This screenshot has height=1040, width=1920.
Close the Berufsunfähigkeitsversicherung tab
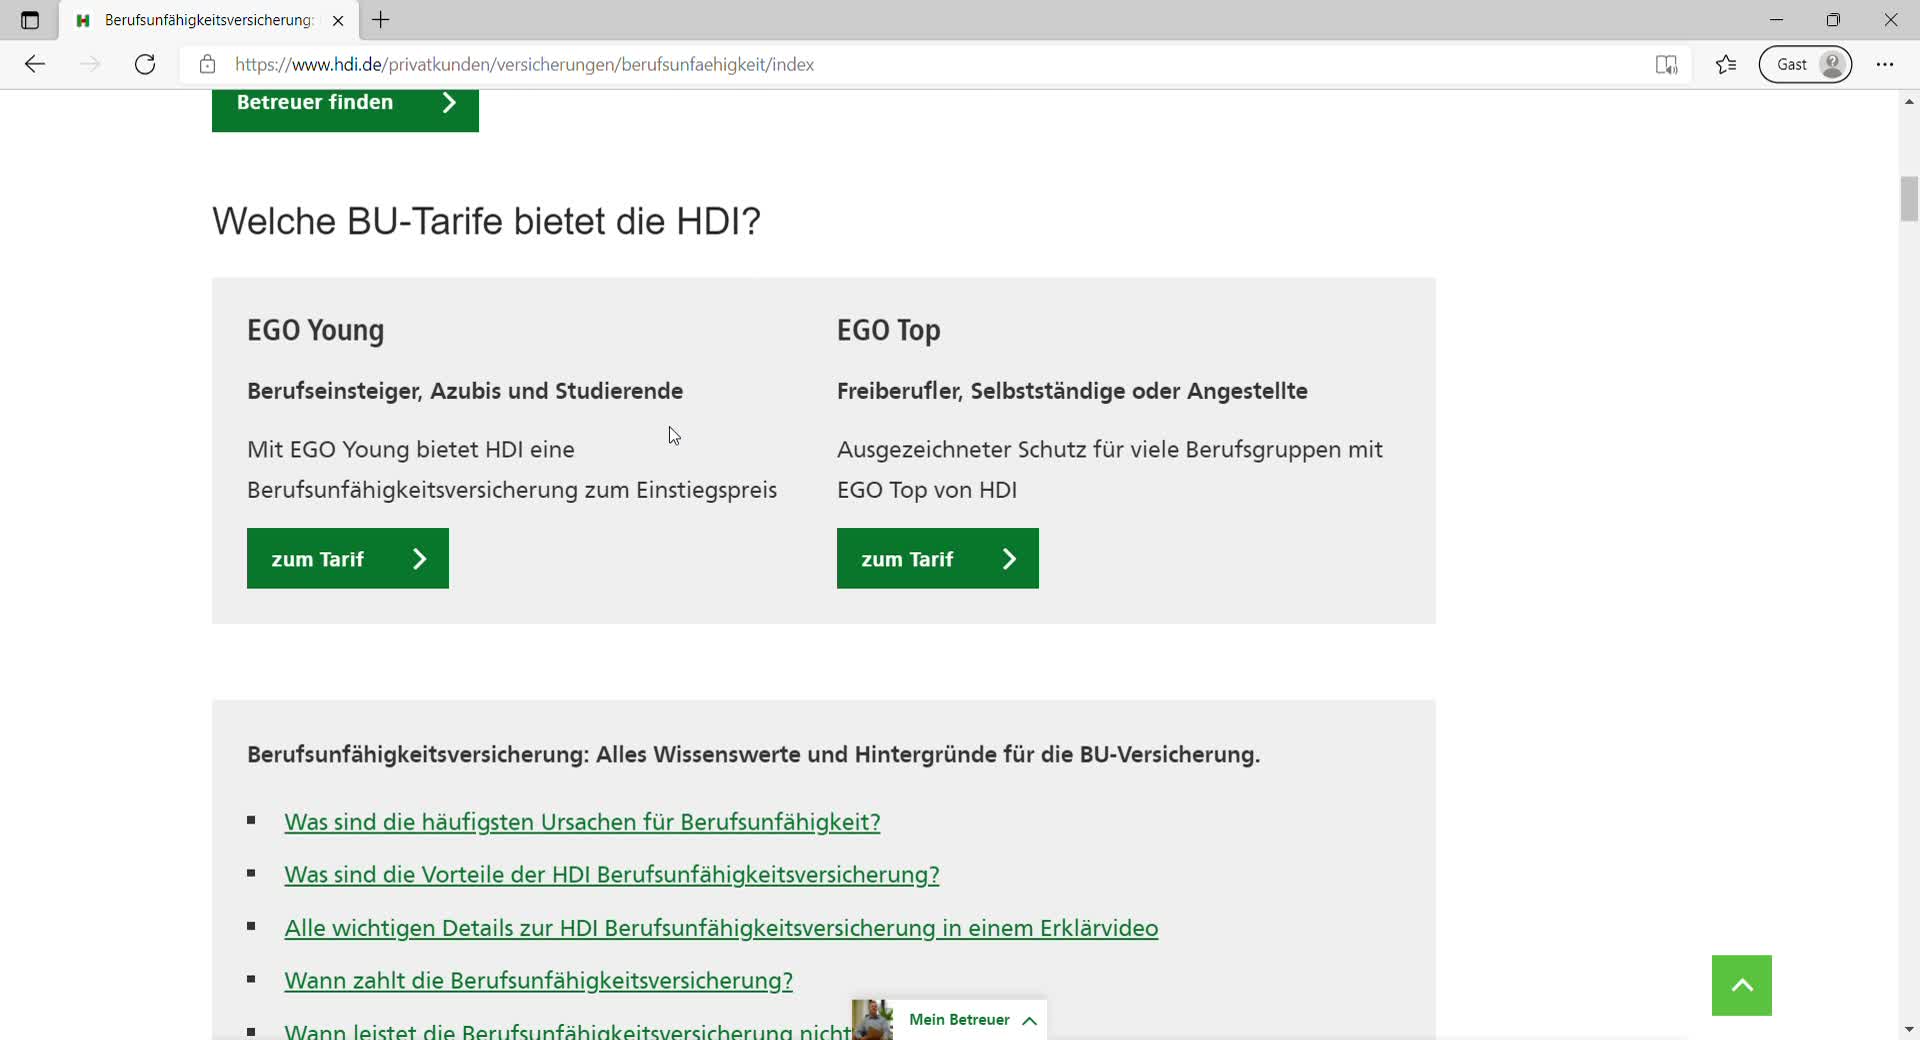[x=338, y=20]
